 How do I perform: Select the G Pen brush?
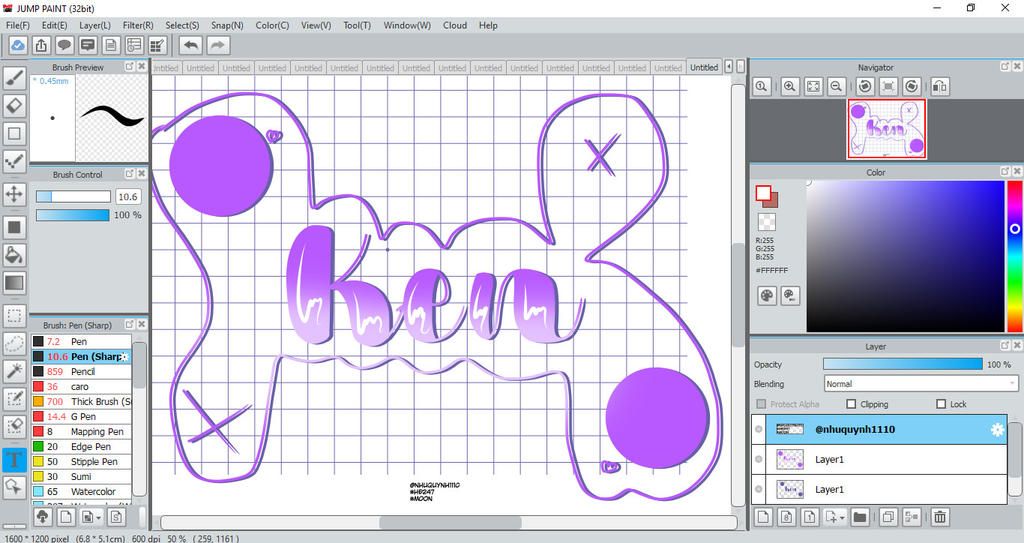coord(82,416)
